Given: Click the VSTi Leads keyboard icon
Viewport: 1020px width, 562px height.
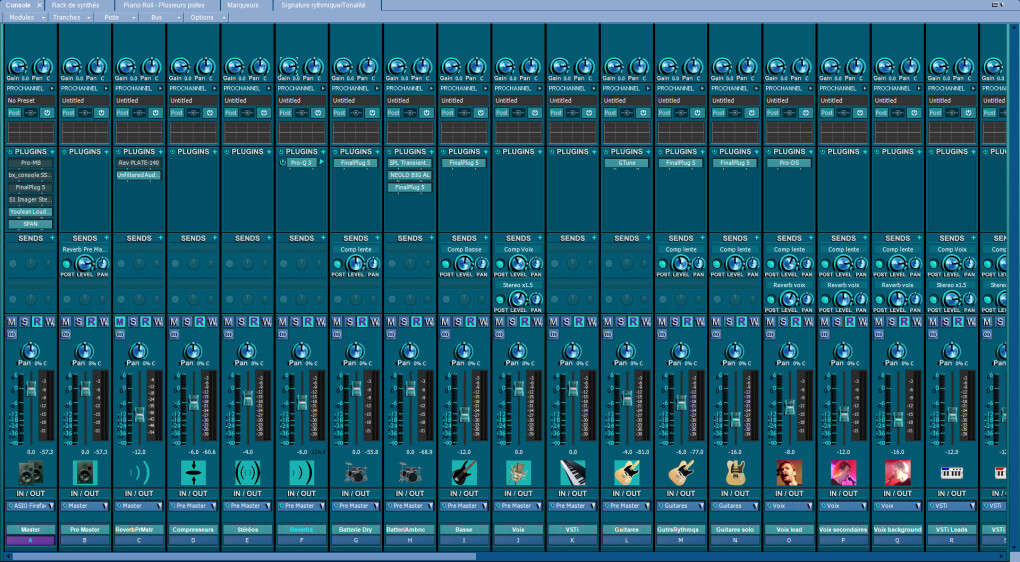Looking at the screenshot, I should [x=952, y=473].
